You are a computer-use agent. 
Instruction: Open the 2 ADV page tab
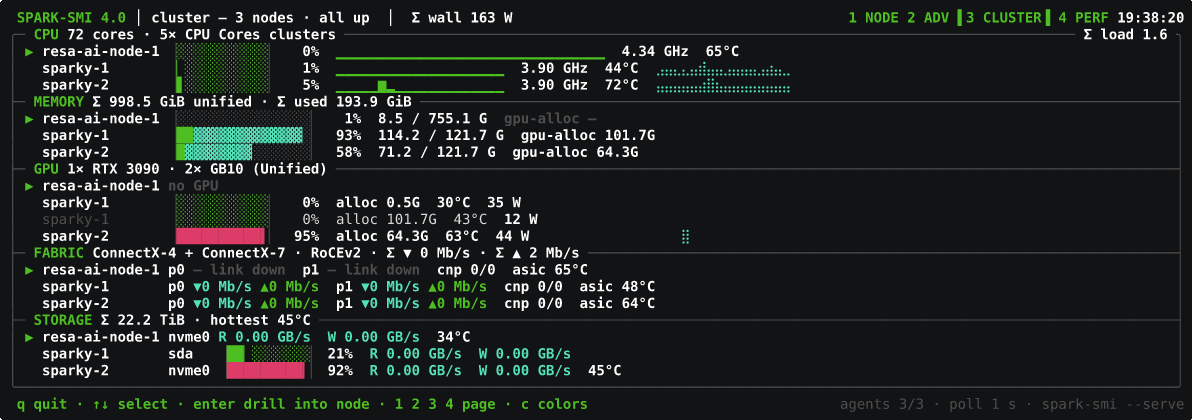929,17
